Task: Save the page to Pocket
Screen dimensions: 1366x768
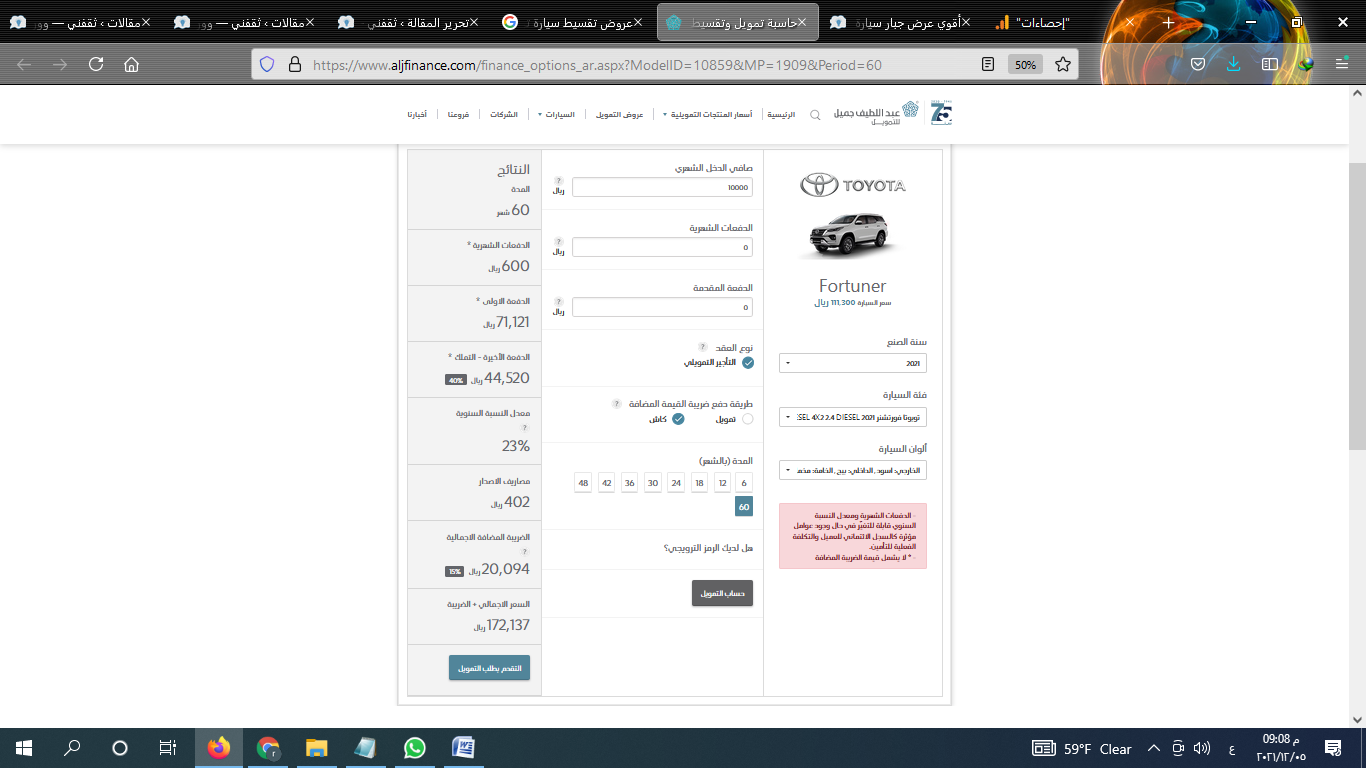Action: [x=1198, y=64]
